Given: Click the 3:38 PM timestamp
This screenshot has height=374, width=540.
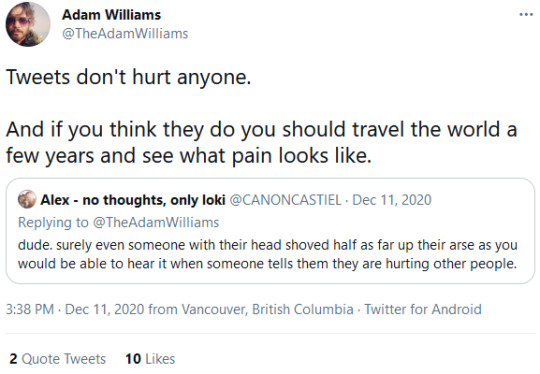Looking at the screenshot, I should click(30, 309).
